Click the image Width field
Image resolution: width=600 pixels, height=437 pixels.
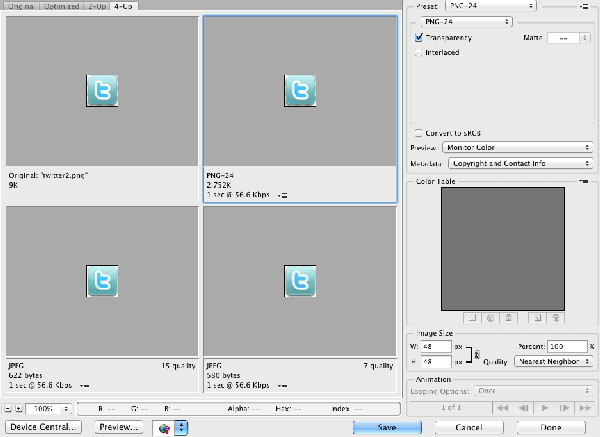pos(436,346)
